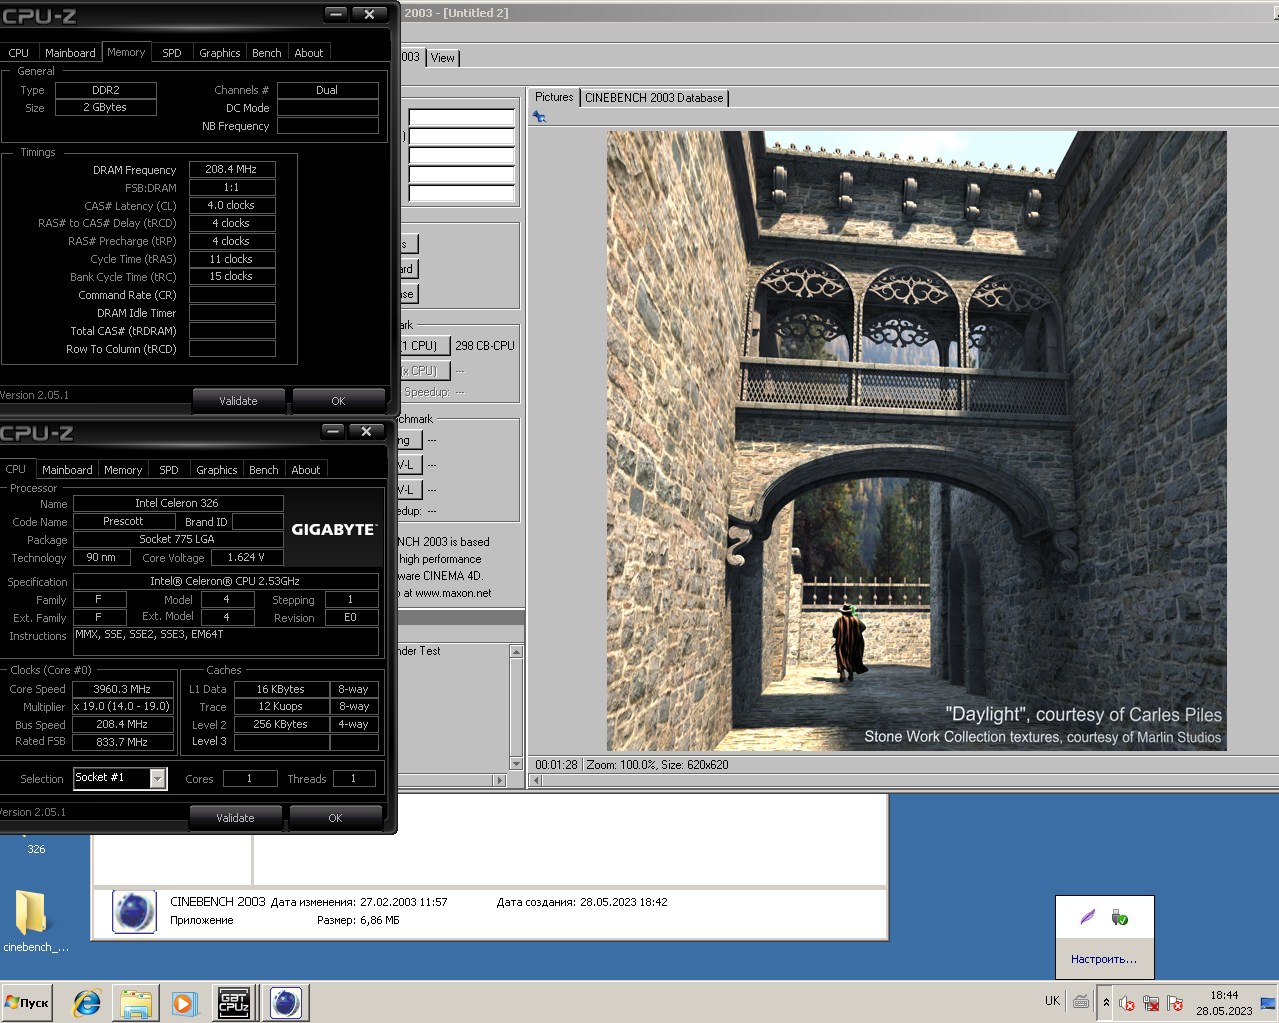The image size is (1279, 1023).
Task: Click the FSB:DRAM value 1:1
Action: 232,188
